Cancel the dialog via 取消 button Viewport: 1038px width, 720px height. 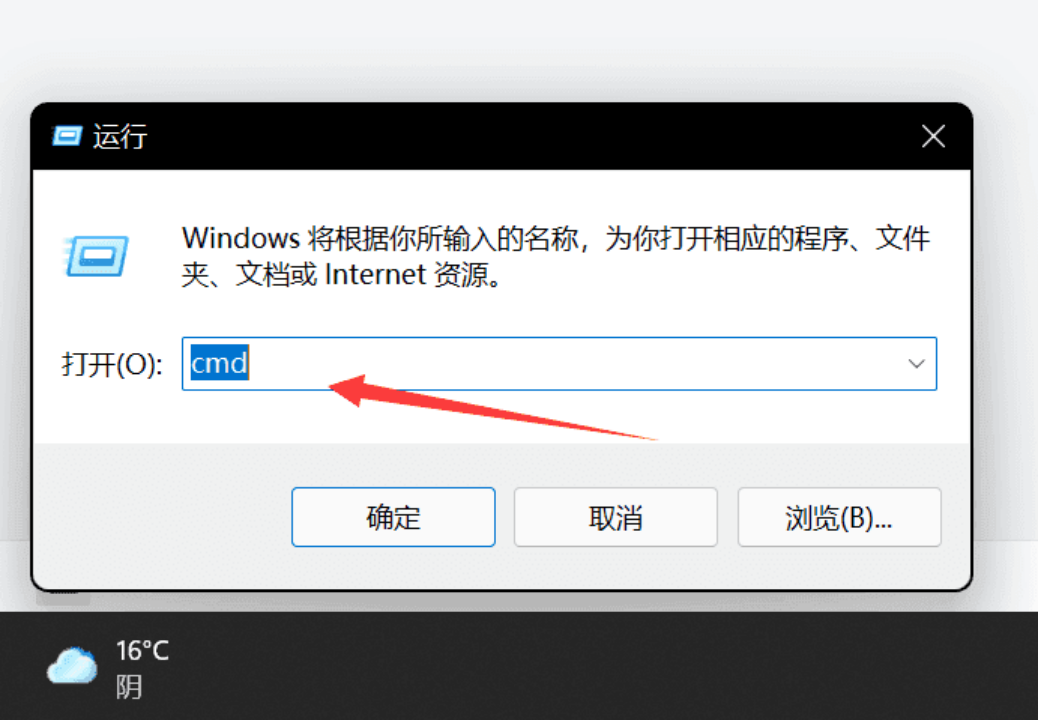[x=616, y=518]
